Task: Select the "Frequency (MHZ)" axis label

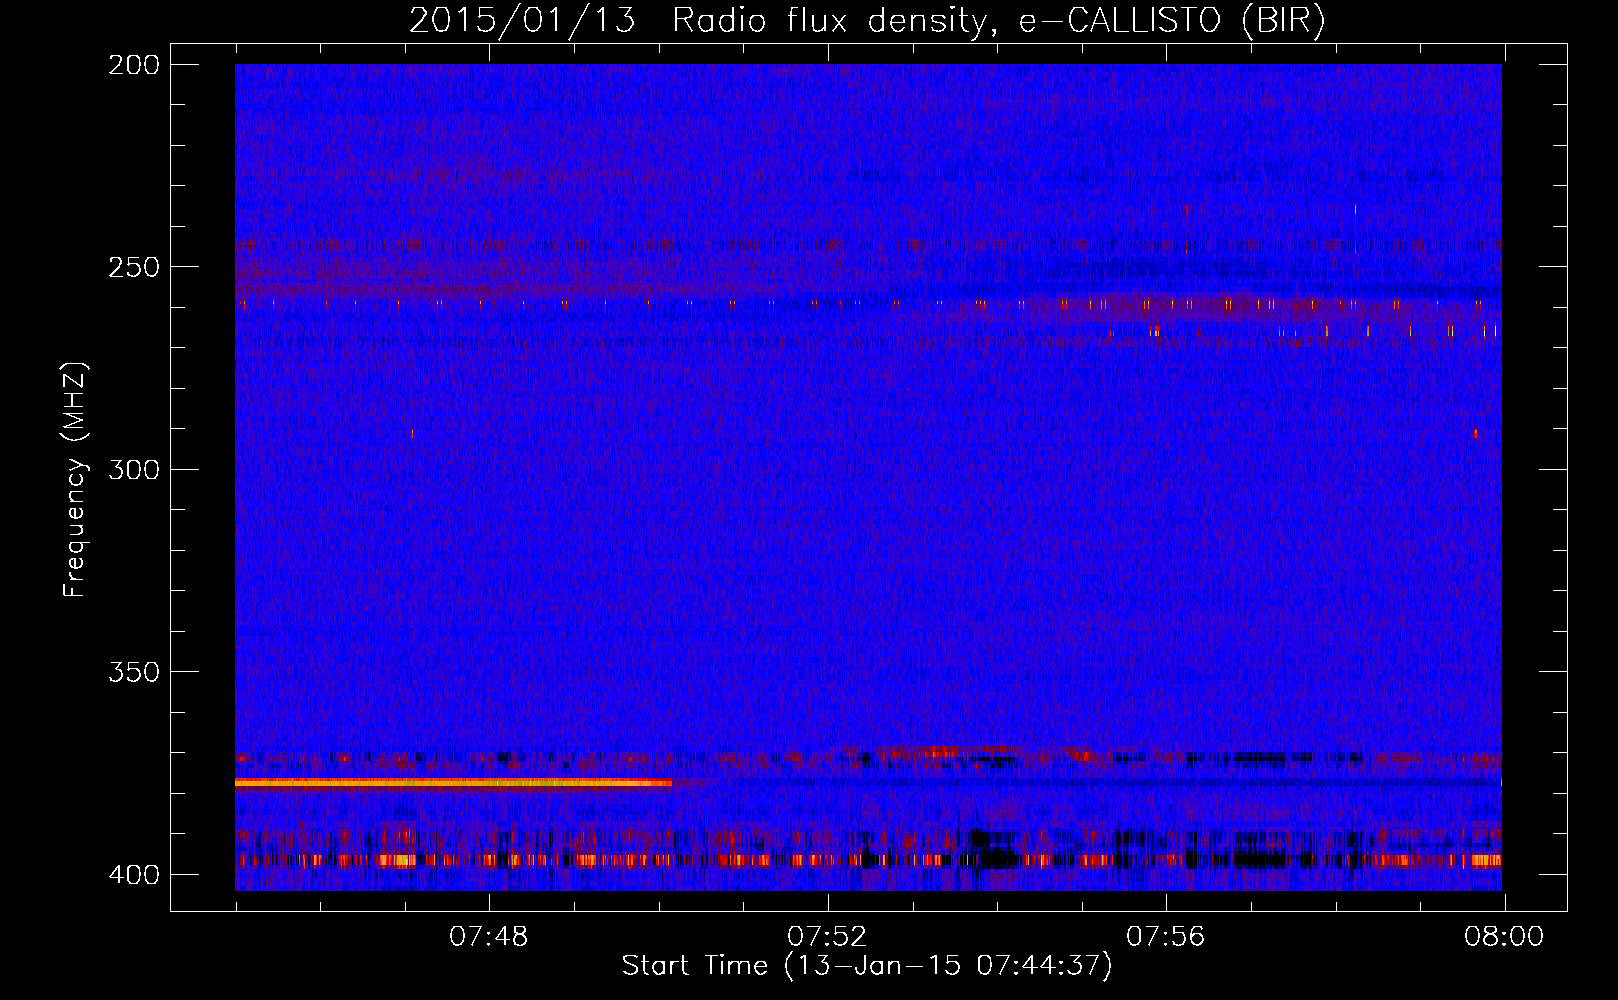Action: (75, 480)
